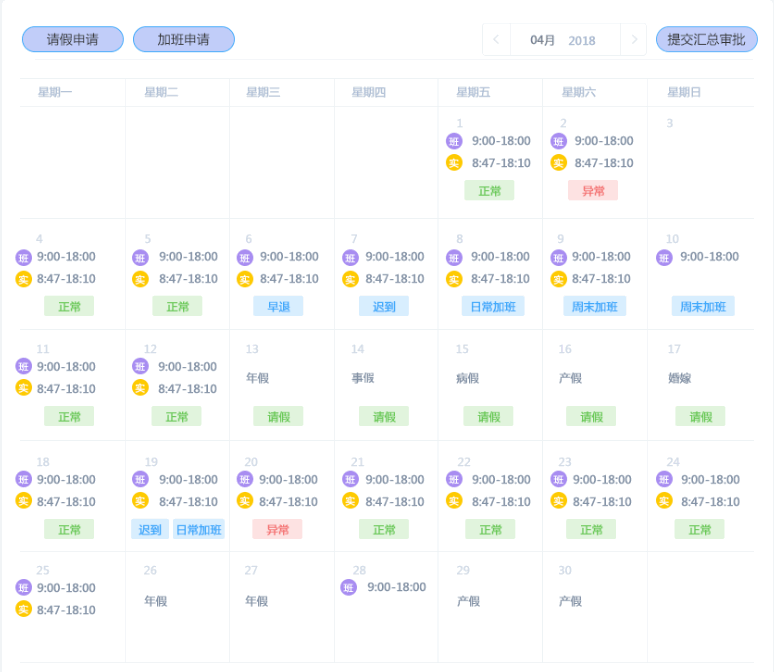Click the purple 班 icon on day 6
Image resolution: width=774 pixels, height=672 pixels.
(x=245, y=257)
